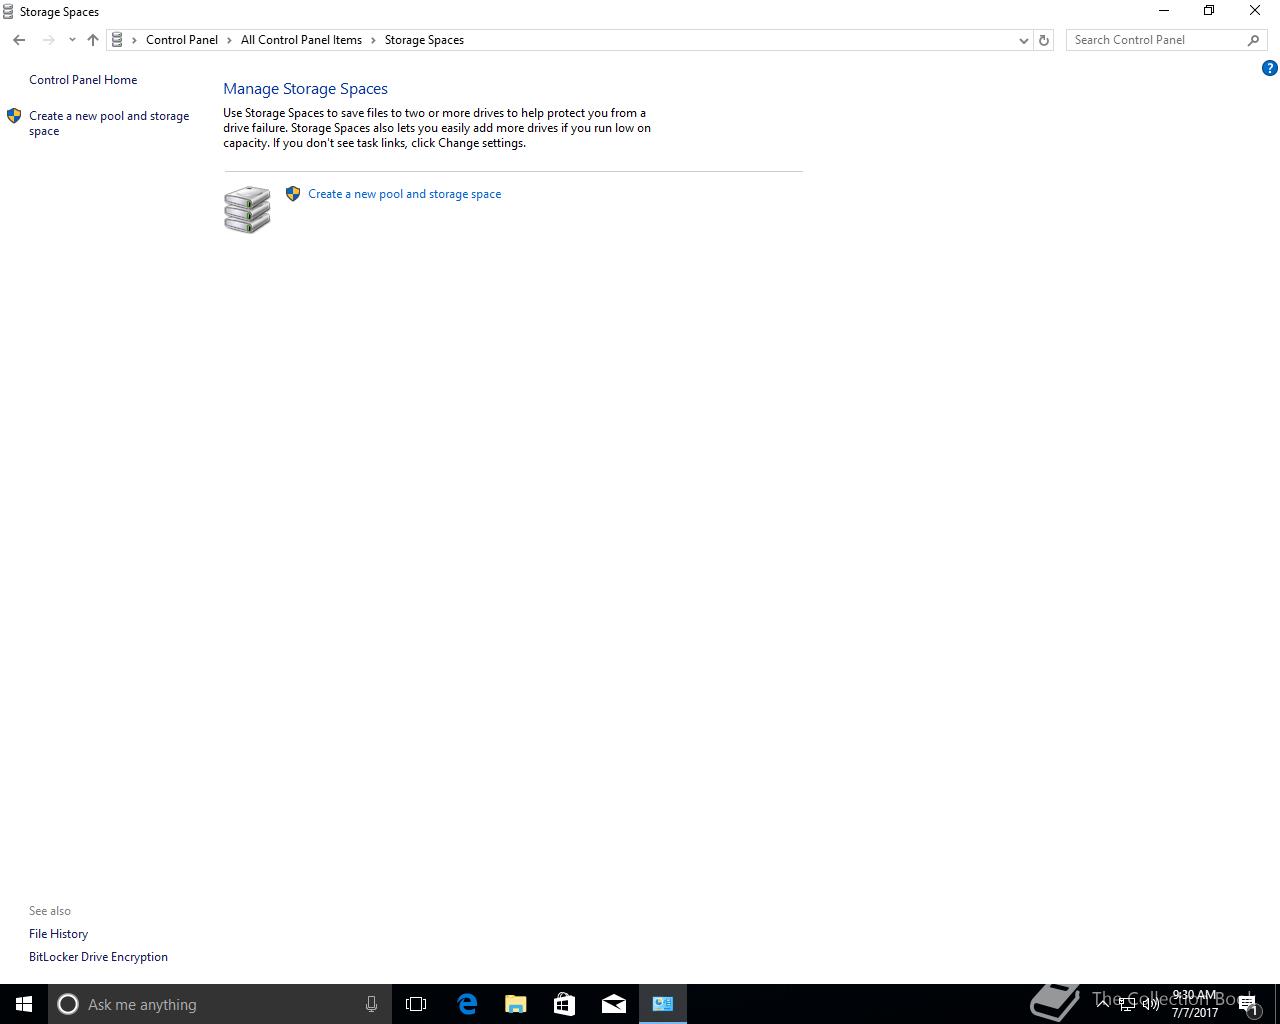Select Storage Spaces in the breadcrumb
This screenshot has height=1024, width=1280.
pos(424,40)
